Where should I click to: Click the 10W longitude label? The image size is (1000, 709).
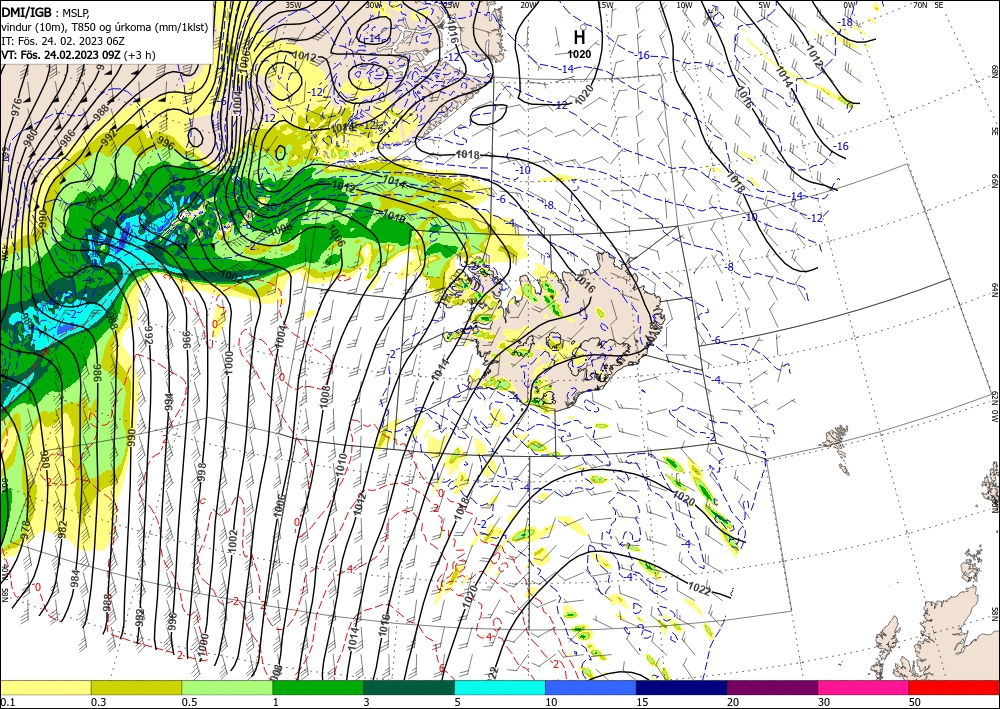[684, 5]
